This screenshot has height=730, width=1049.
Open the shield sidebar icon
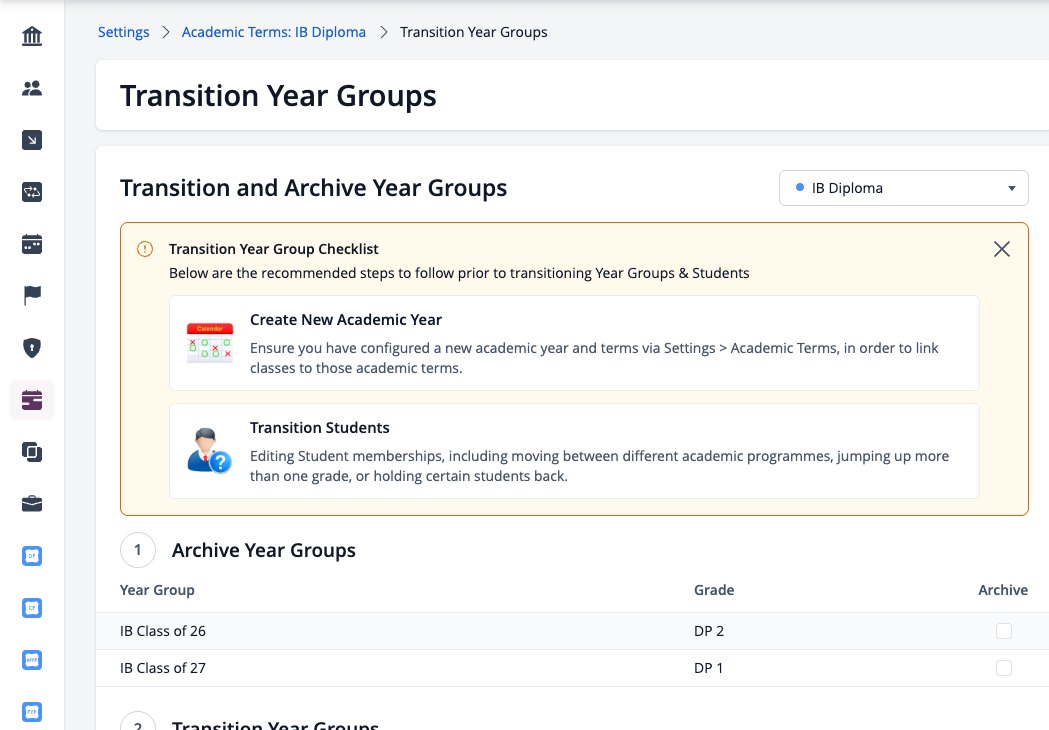point(31,348)
